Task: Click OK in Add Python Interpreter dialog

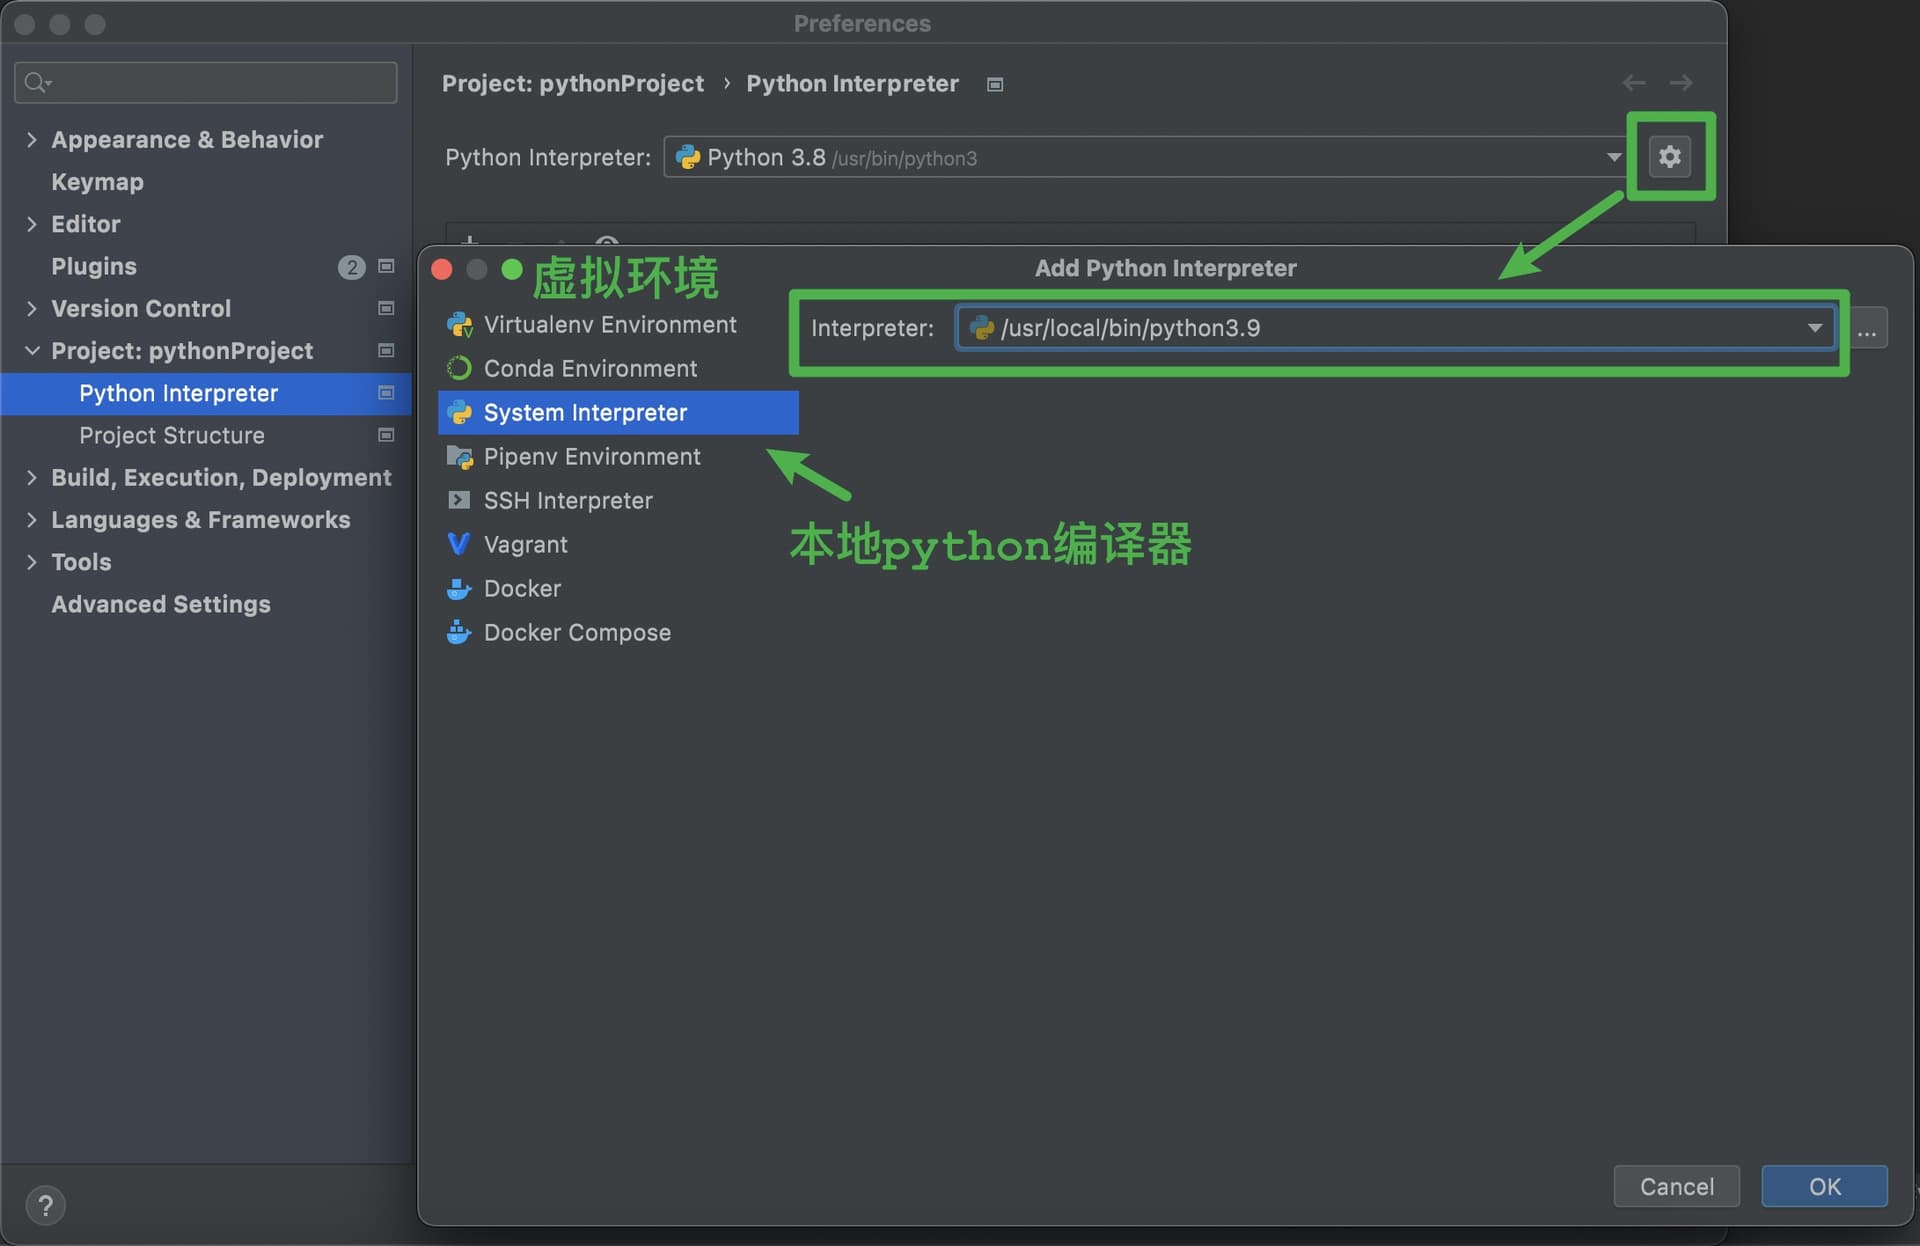Action: click(x=1824, y=1187)
